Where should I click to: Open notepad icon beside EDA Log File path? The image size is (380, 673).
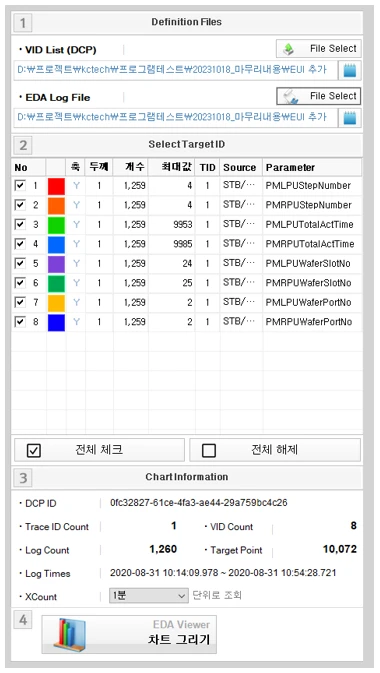[350, 117]
